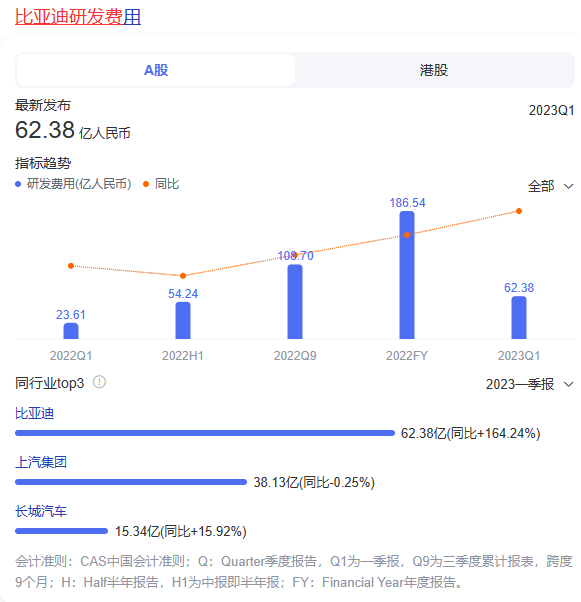Click the 指标趋势 heading
This screenshot has height=602, width=581.
(43, 163)
